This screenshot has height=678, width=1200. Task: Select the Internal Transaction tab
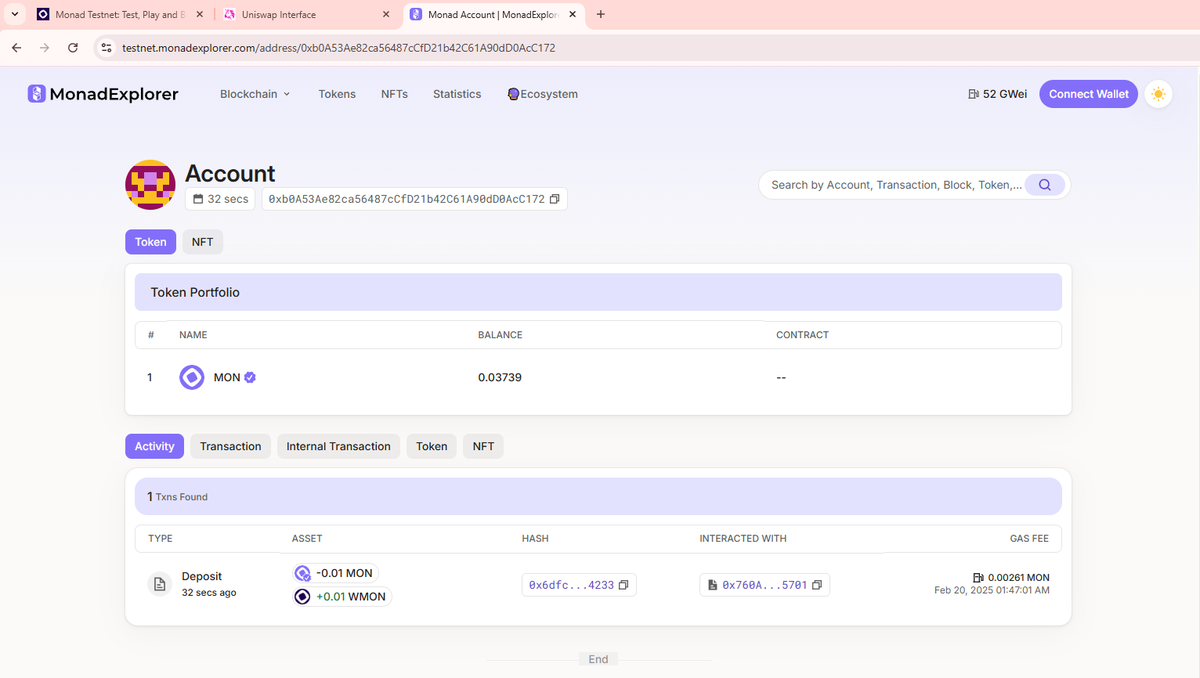point(339,446)
